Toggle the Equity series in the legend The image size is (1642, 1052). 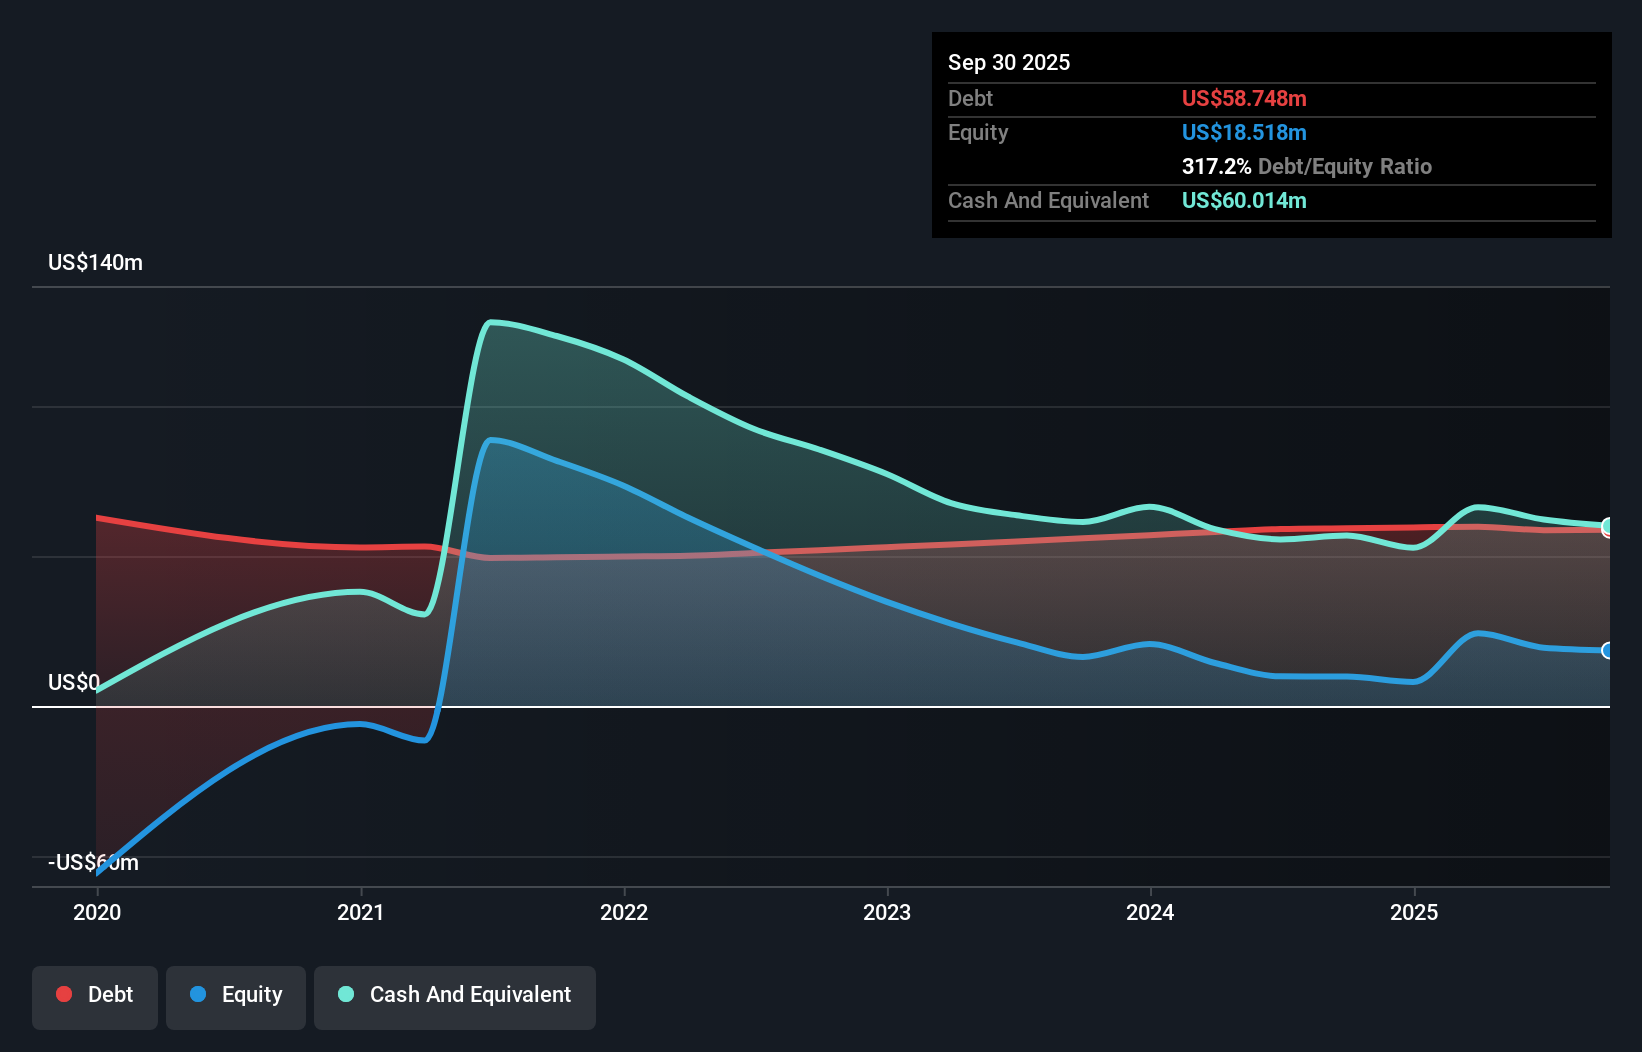(236, 997)
